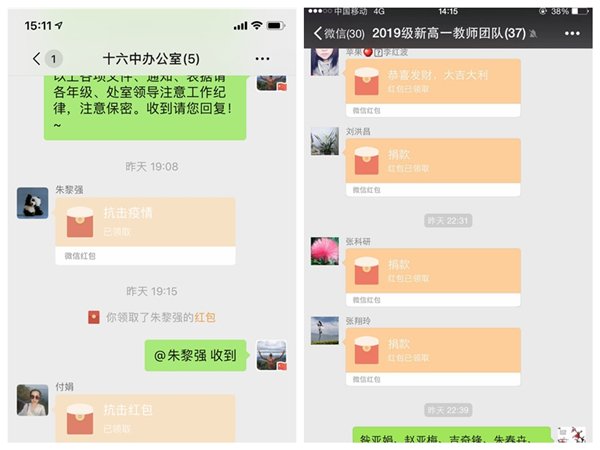Tap the muted bell icon by group title
Screen dimensions: 600x450
point(533,34)
